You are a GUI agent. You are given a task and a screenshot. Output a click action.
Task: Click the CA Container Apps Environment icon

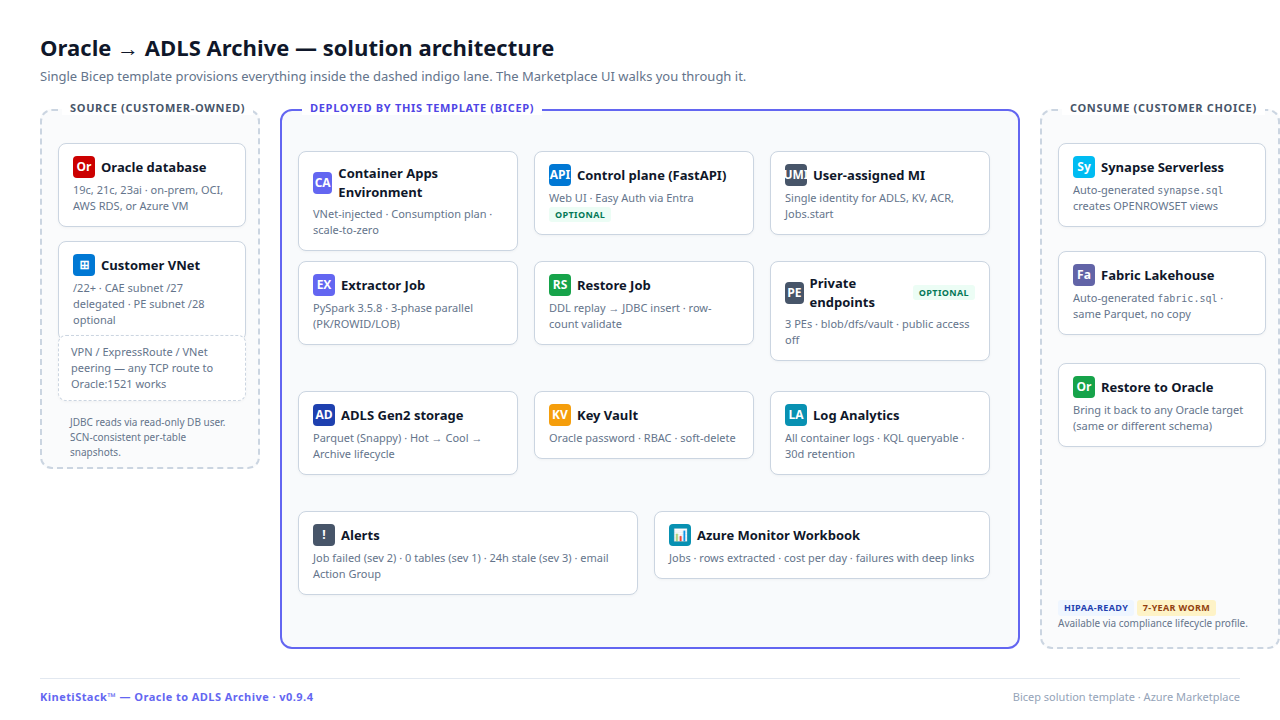322,183
